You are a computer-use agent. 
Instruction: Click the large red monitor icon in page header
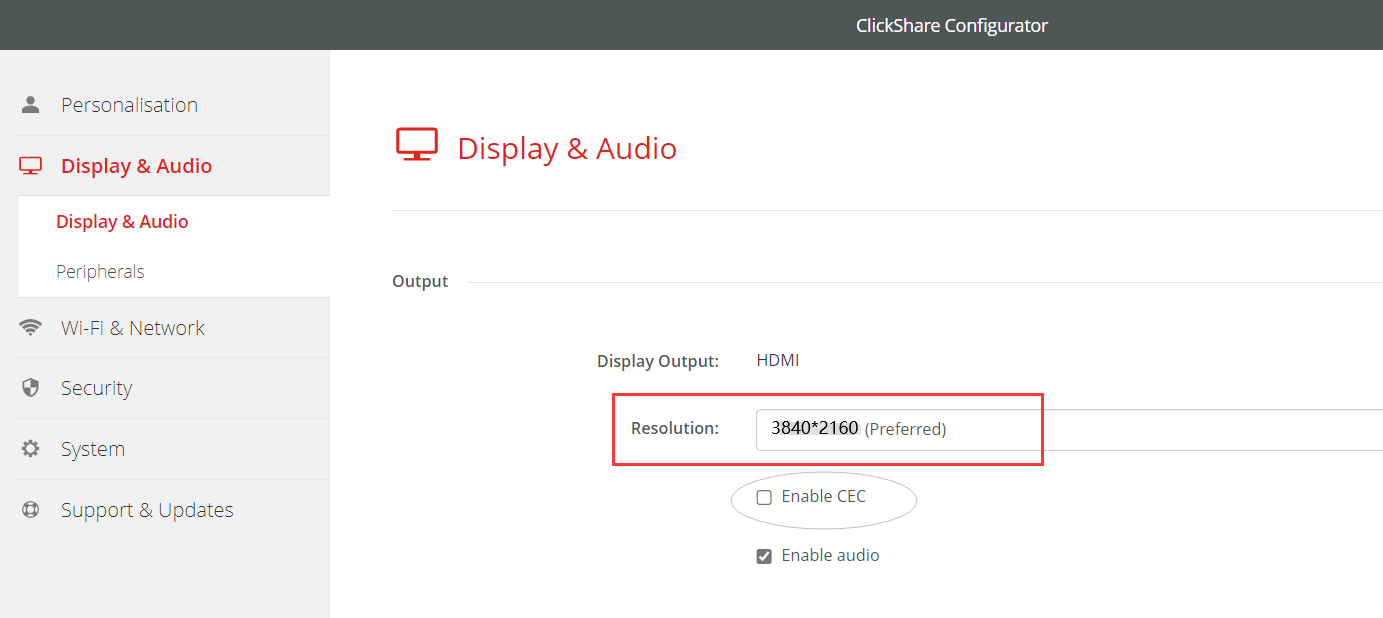coord(417,145)
